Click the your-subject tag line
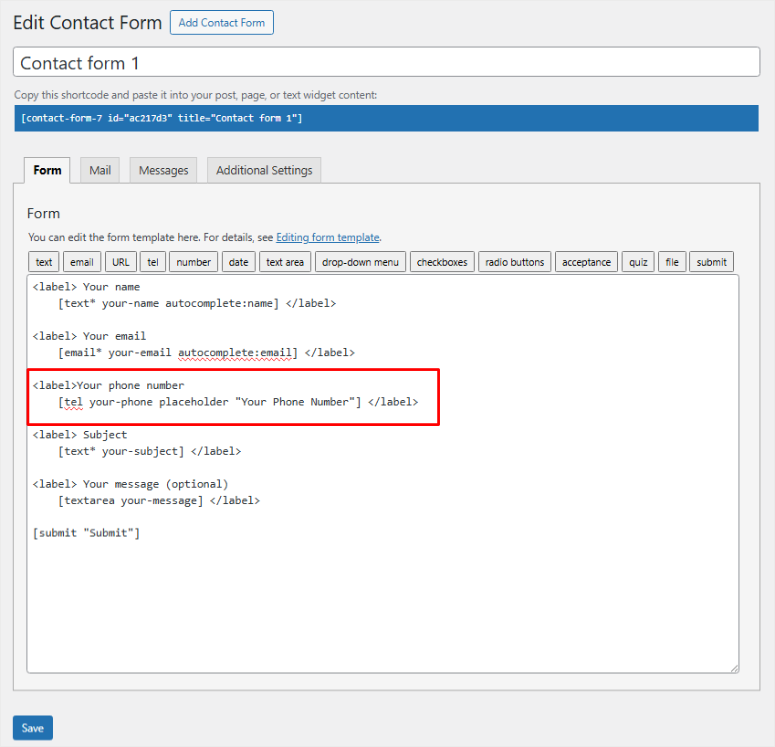Image resolution: width=775 pixels, height=747 pixels. click(x=149, y=451)
